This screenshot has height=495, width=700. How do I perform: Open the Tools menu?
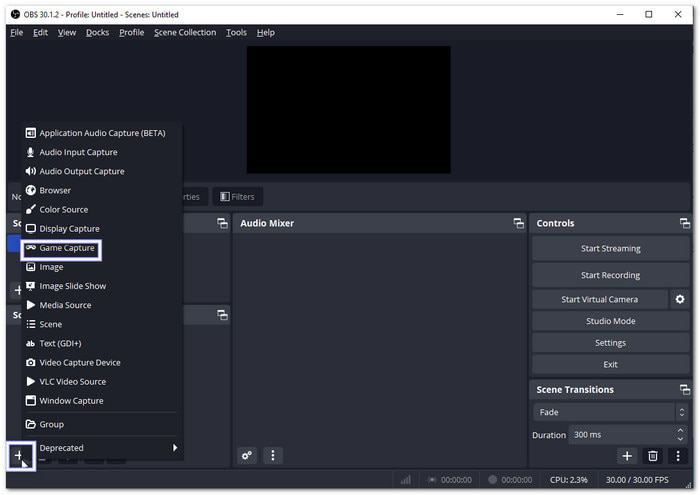[236, 33]
